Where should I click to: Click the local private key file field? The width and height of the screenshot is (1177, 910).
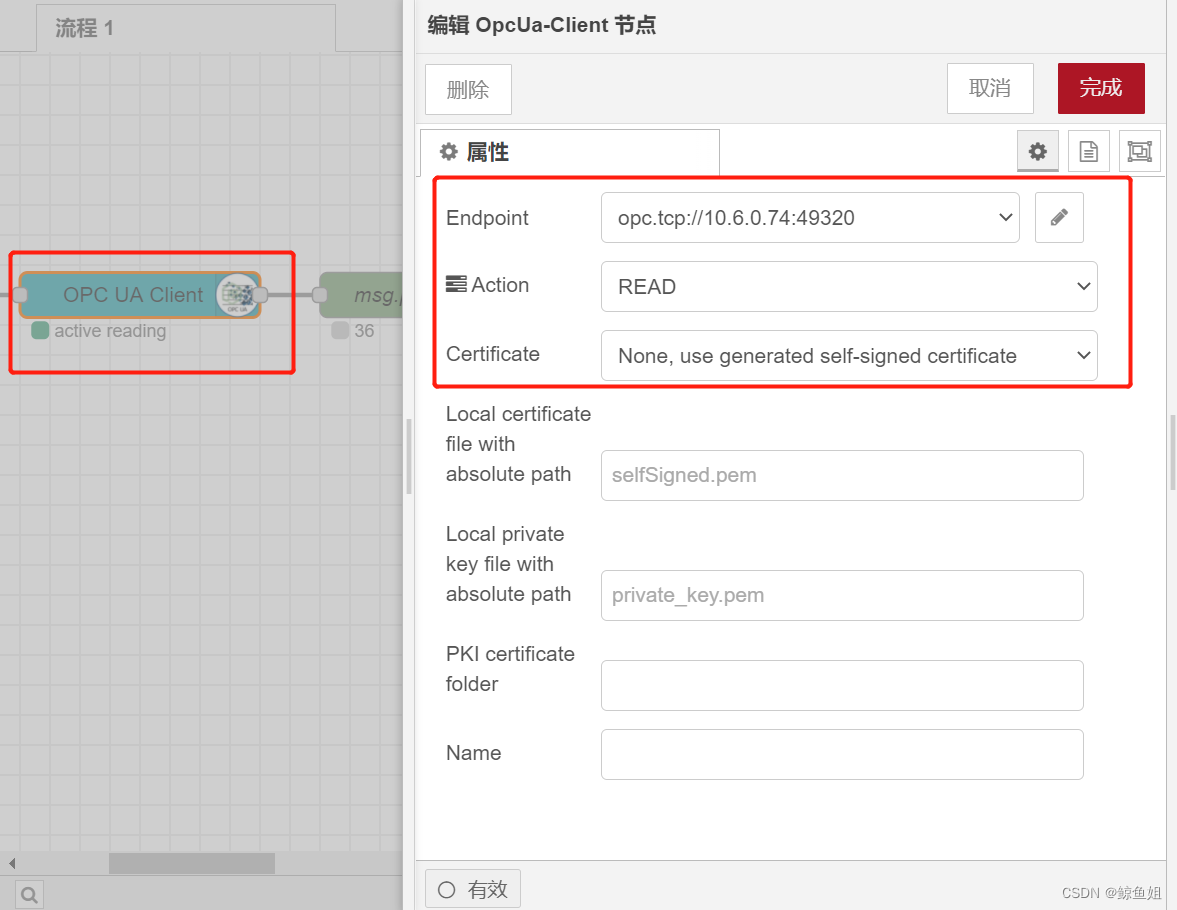(841, 595)
